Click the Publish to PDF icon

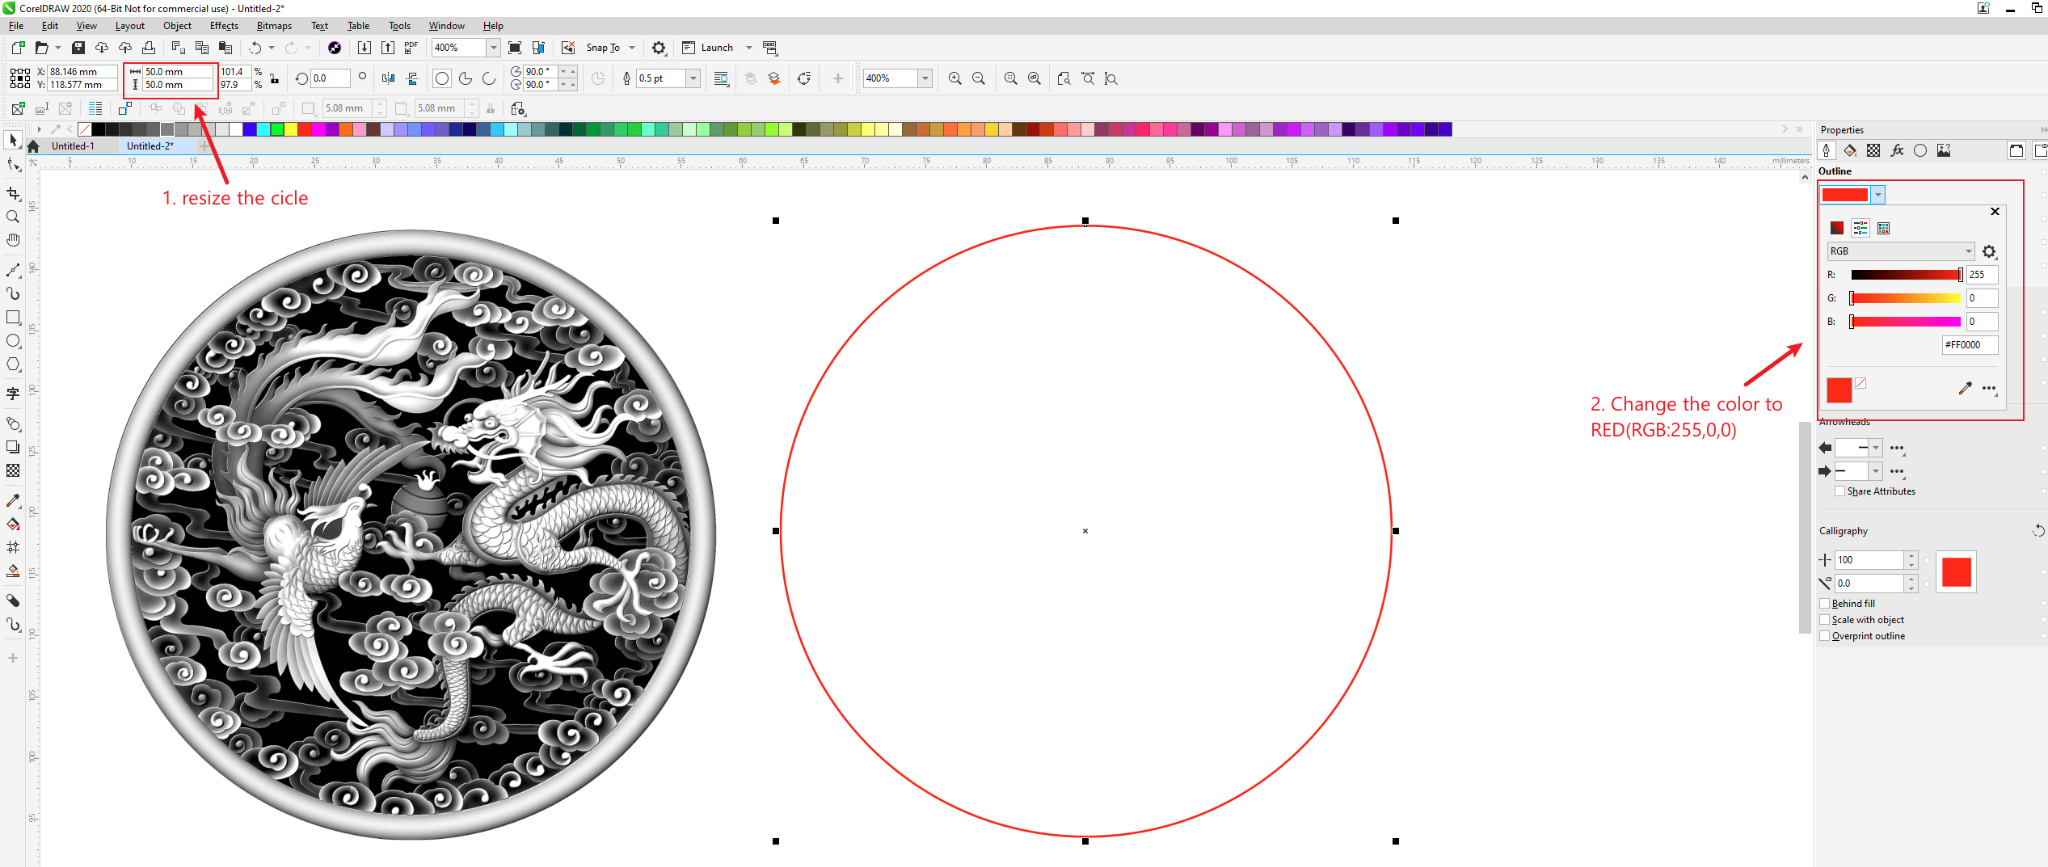pos(411,48)
